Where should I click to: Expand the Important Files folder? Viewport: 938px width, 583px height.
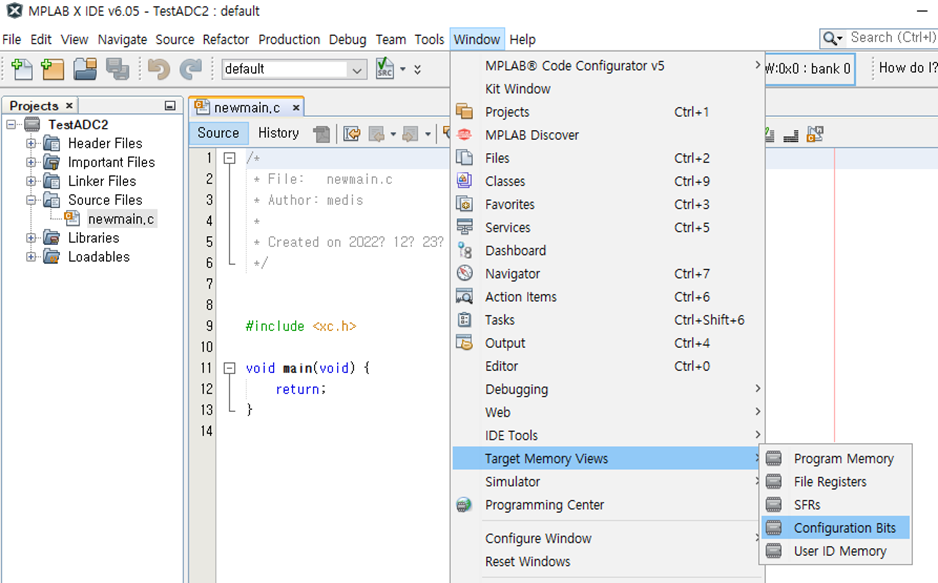click(31, 162)
